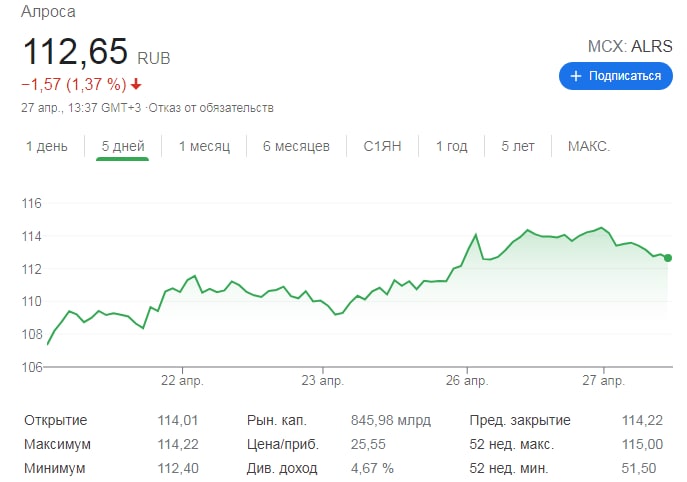
Task: Select the С1ЯН year-to-date tab
Action: point(382,146)
